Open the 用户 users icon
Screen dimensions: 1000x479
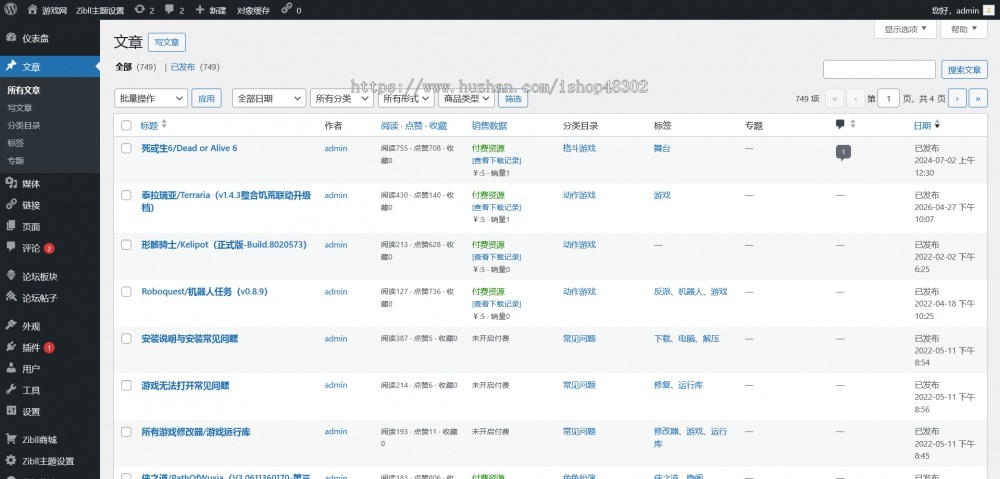point(11,368)
